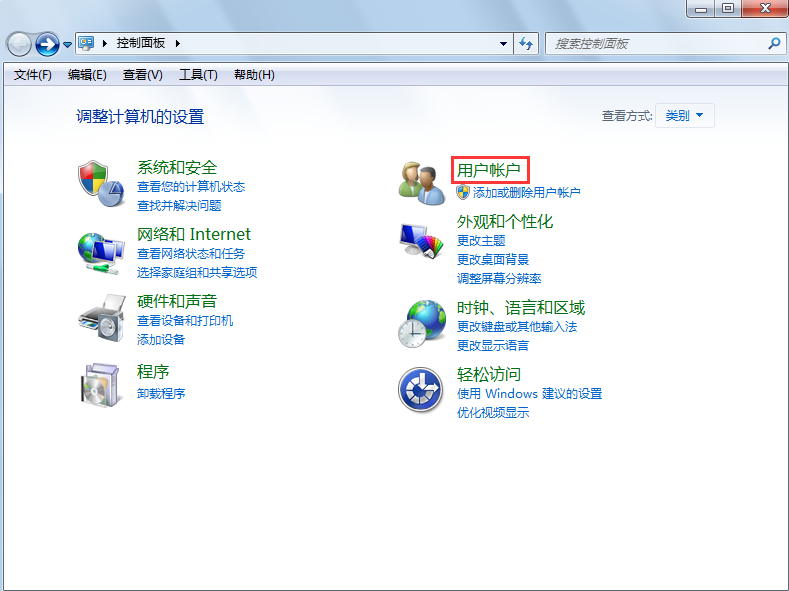Expand the 类别 view-by dropdown
789x591 pixels.
click(x=686, y=116)
